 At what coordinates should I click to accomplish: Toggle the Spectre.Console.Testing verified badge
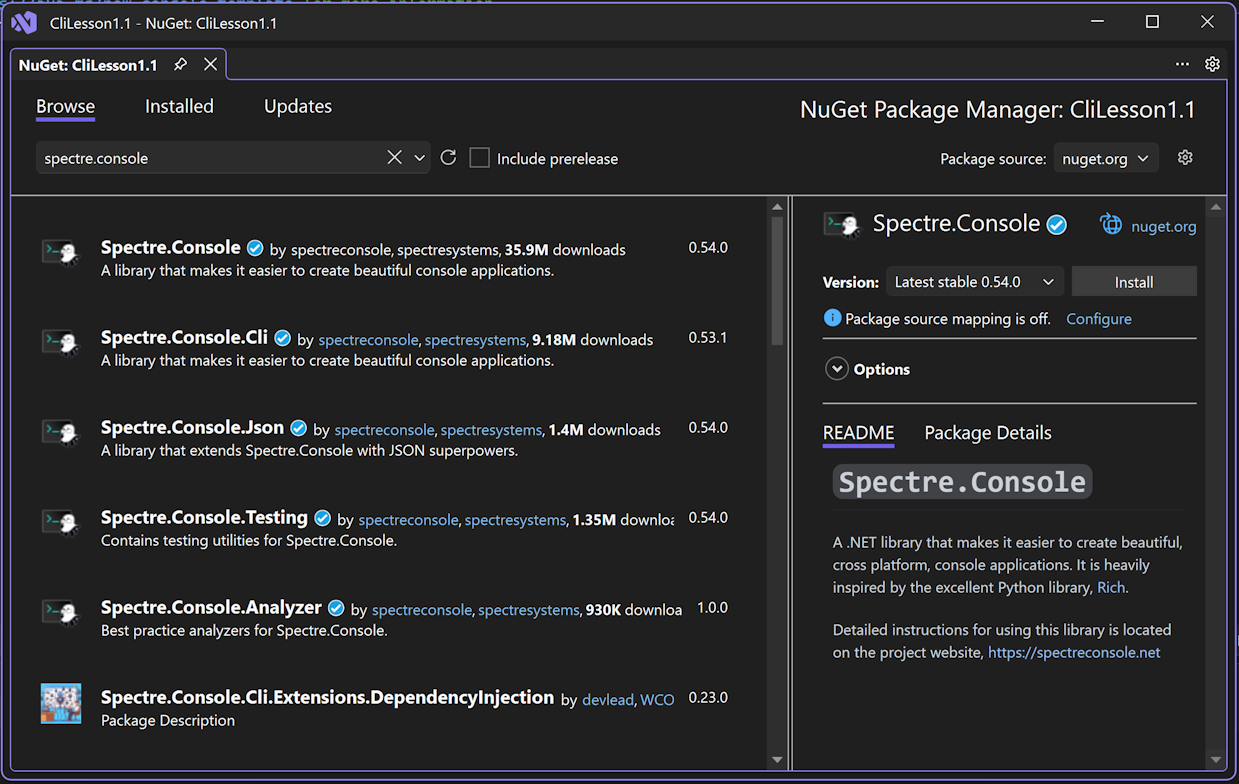(322, 517)
